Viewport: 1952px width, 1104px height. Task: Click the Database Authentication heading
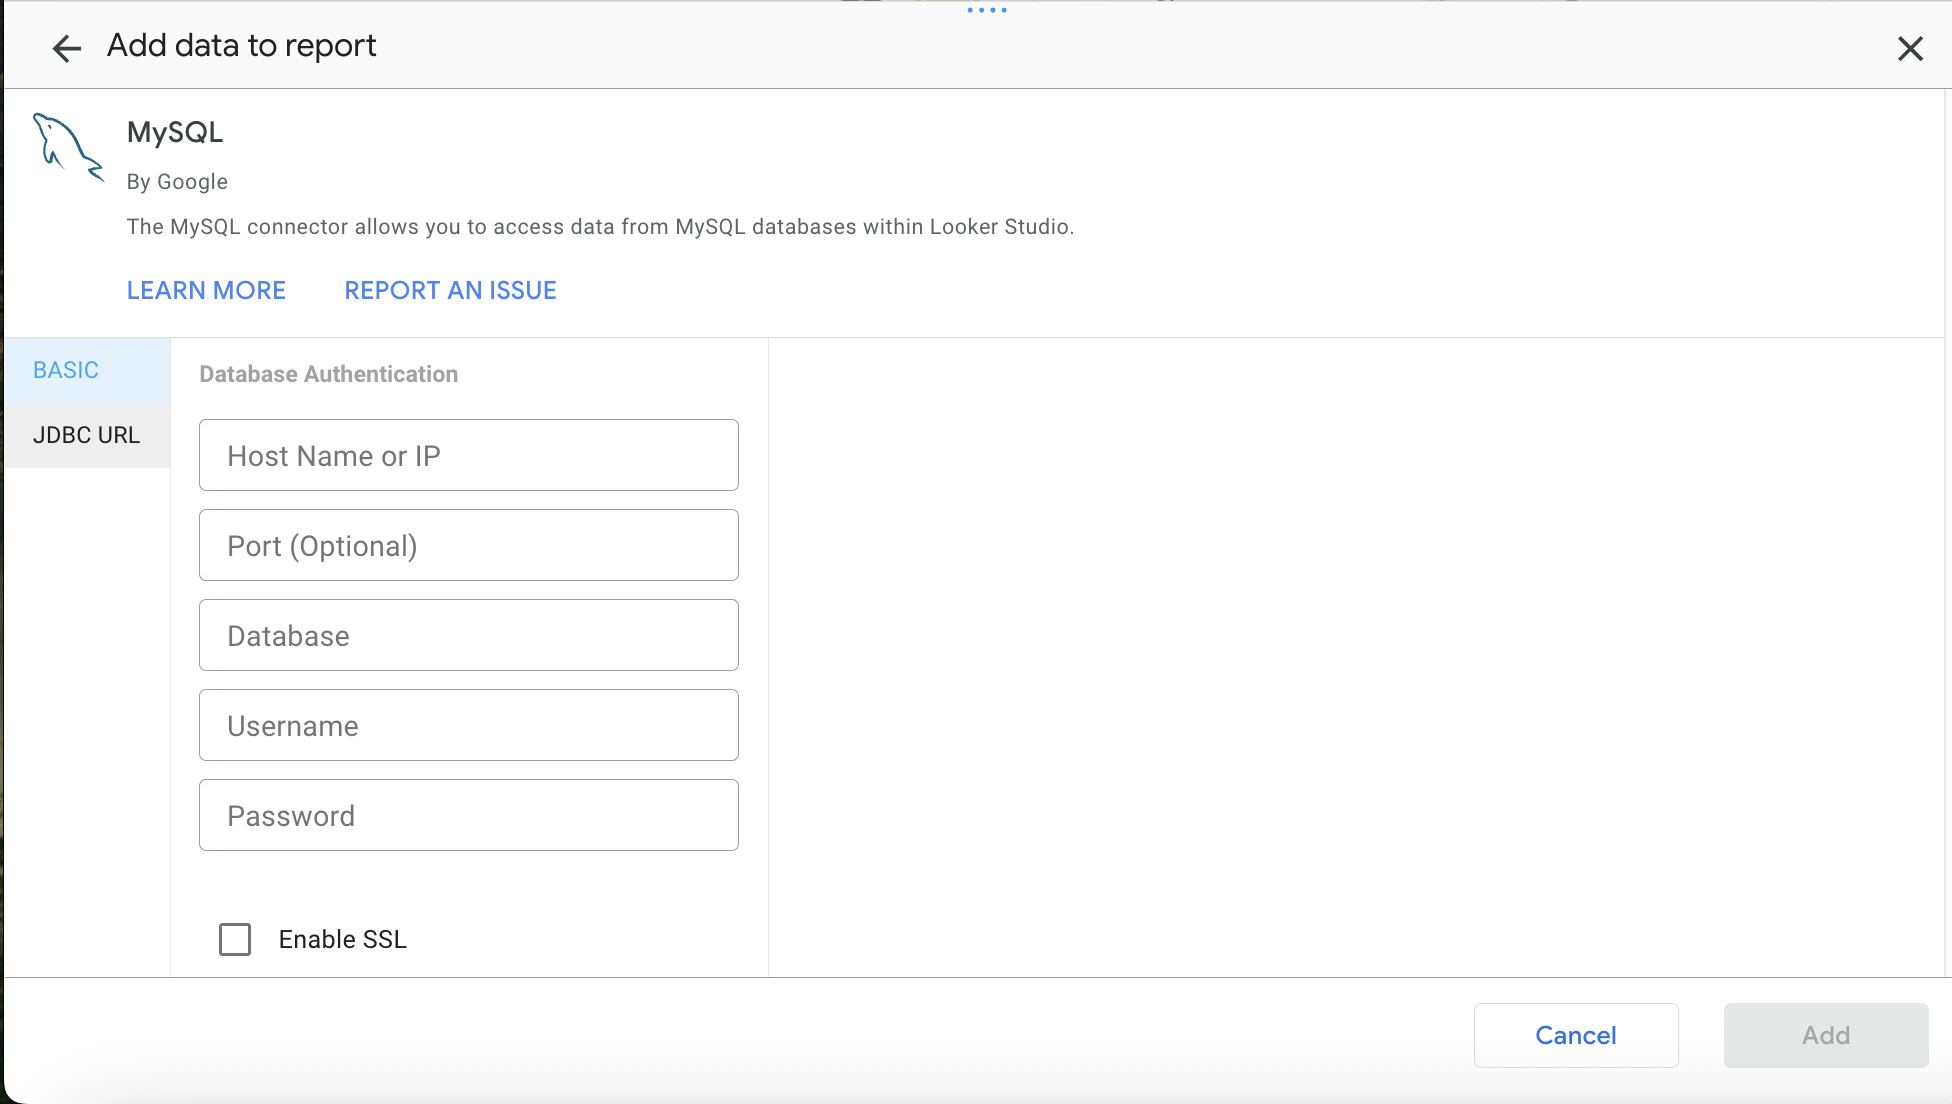(328, 374)
